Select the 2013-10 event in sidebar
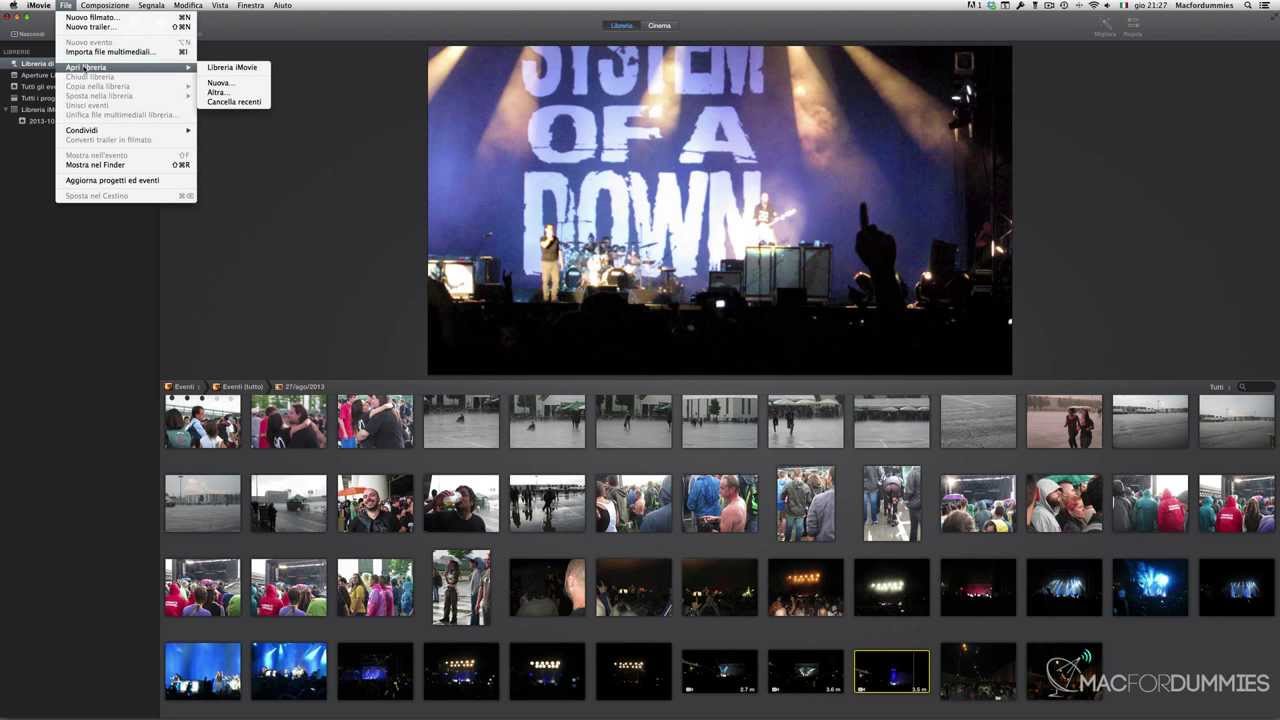 coord(40,121)
